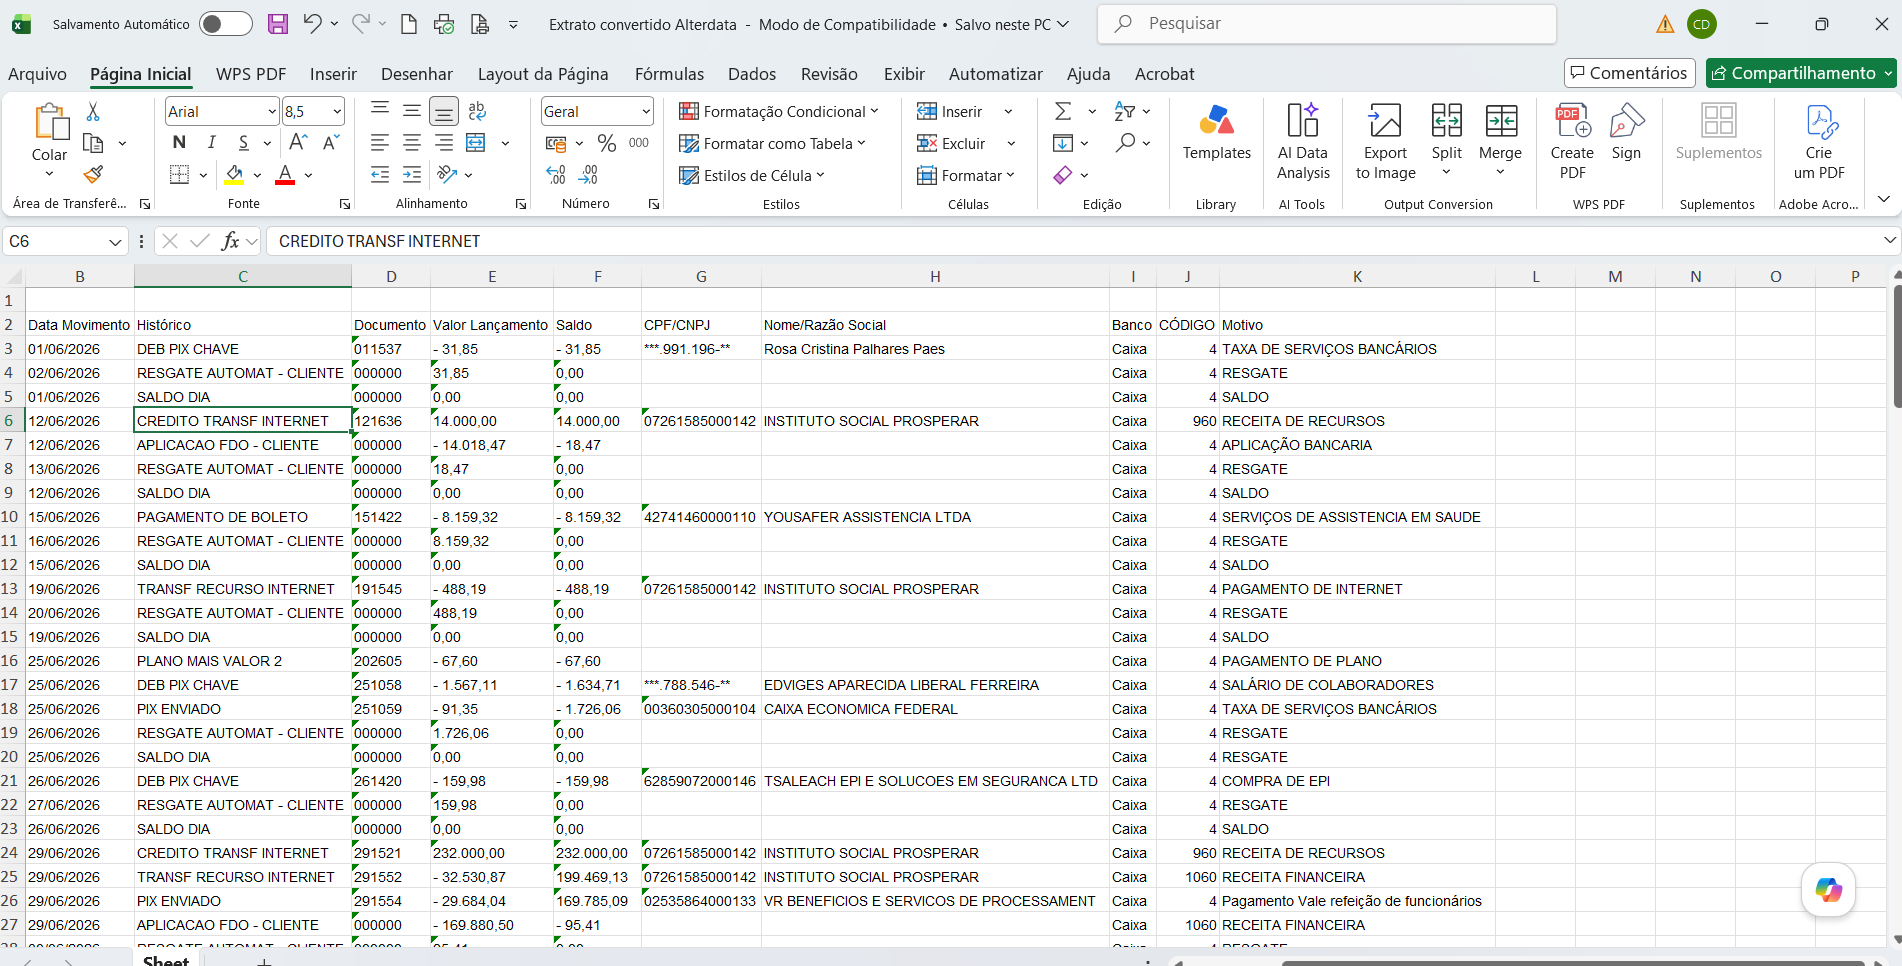The width and height of the screenshot is (1902, 966).
Task: Click the Pesquisar search field
Action: (1326, 24)
